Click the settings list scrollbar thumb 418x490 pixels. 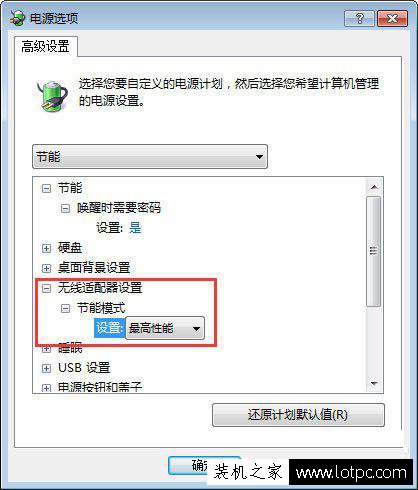point(374,251)
